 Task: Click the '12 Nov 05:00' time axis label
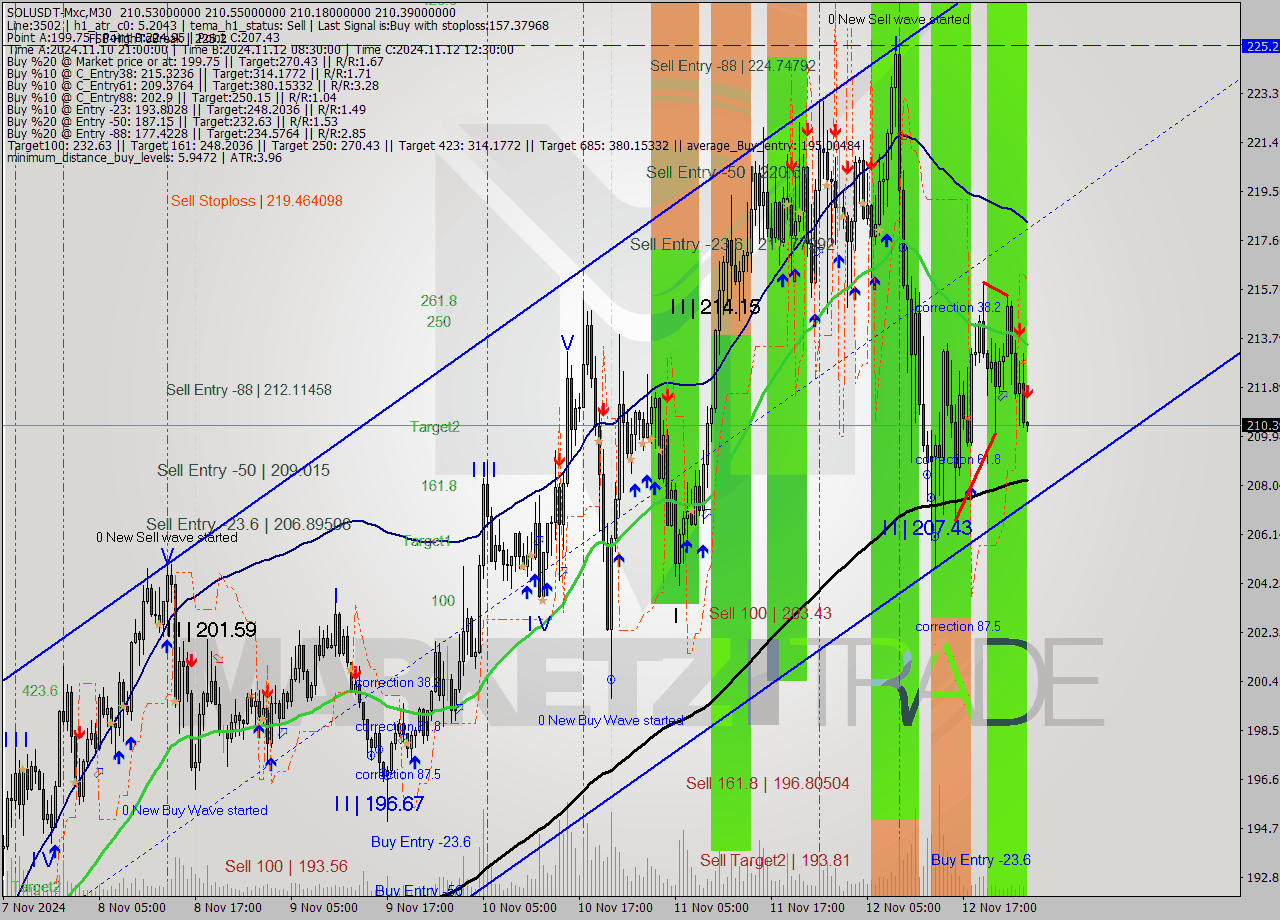(903, 908)
